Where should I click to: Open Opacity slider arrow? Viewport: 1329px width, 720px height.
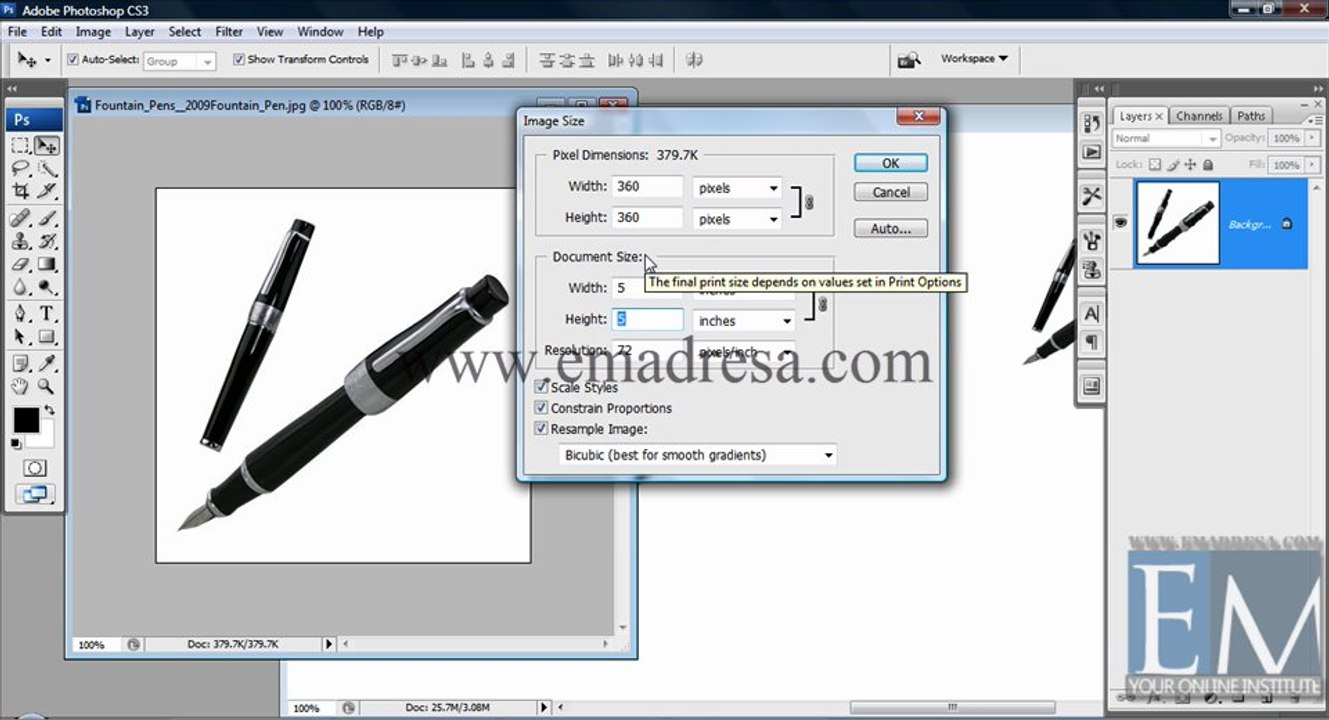[x=1311, y=139]
